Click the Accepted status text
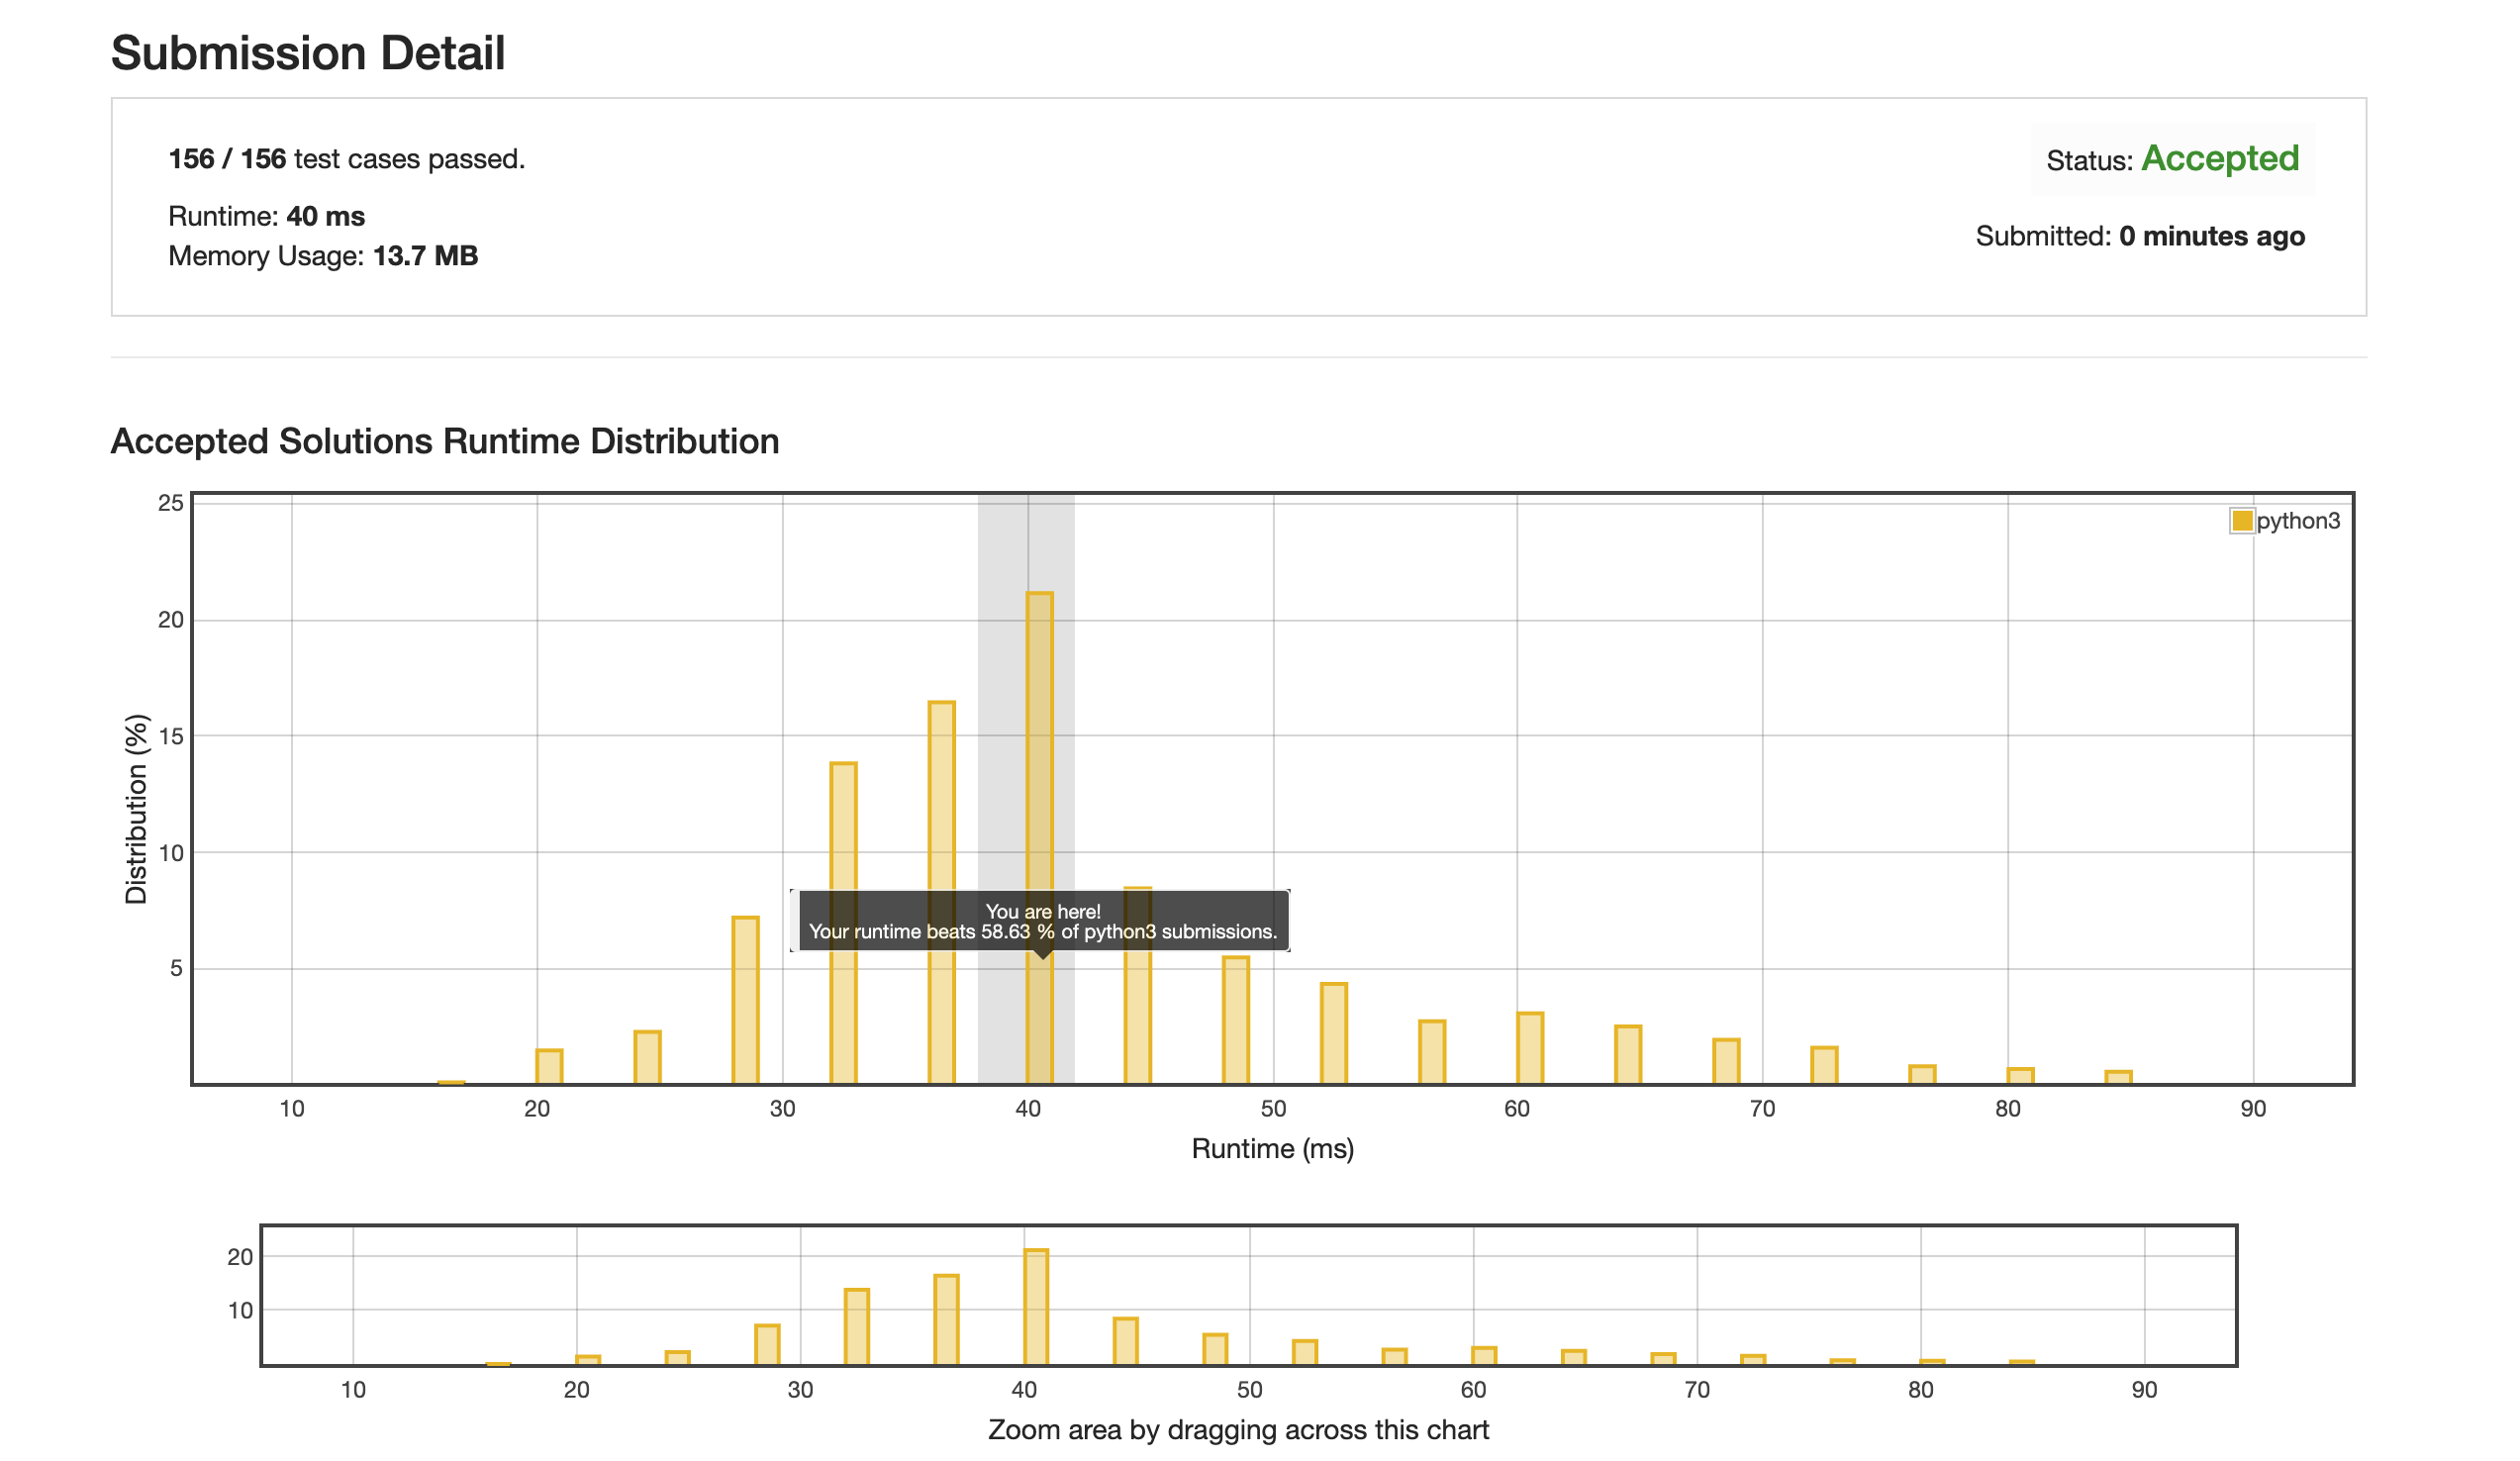 click(2219, 159)
